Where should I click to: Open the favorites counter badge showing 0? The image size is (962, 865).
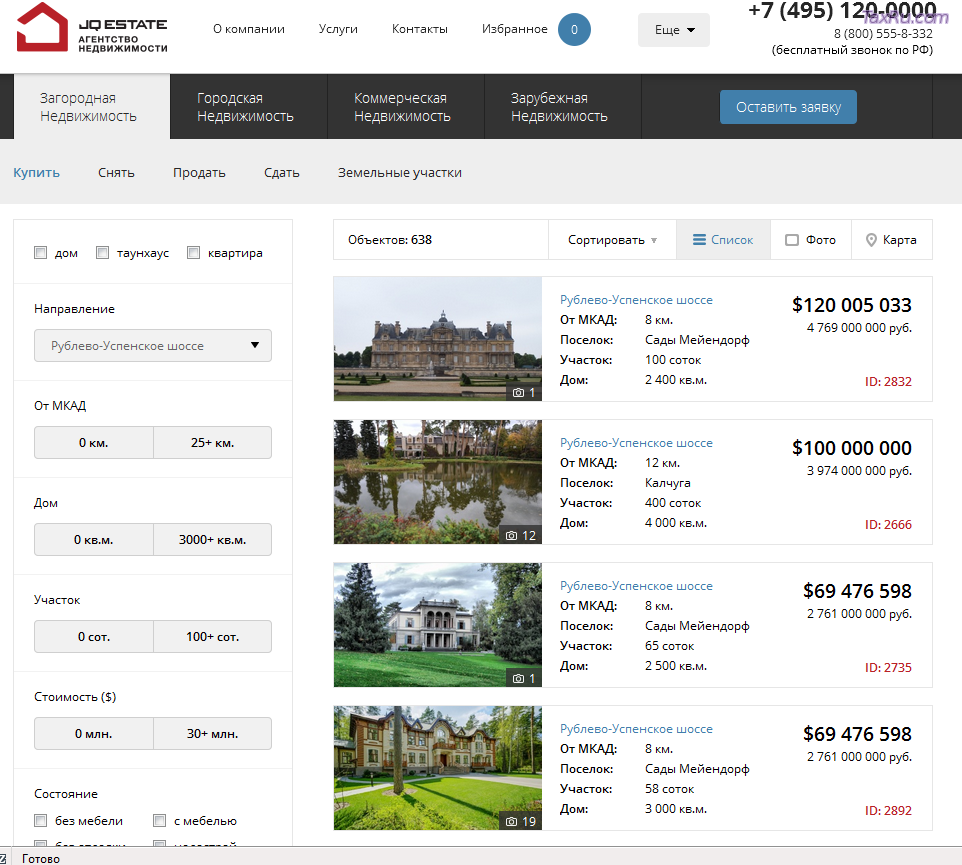(x=574, y=30)
